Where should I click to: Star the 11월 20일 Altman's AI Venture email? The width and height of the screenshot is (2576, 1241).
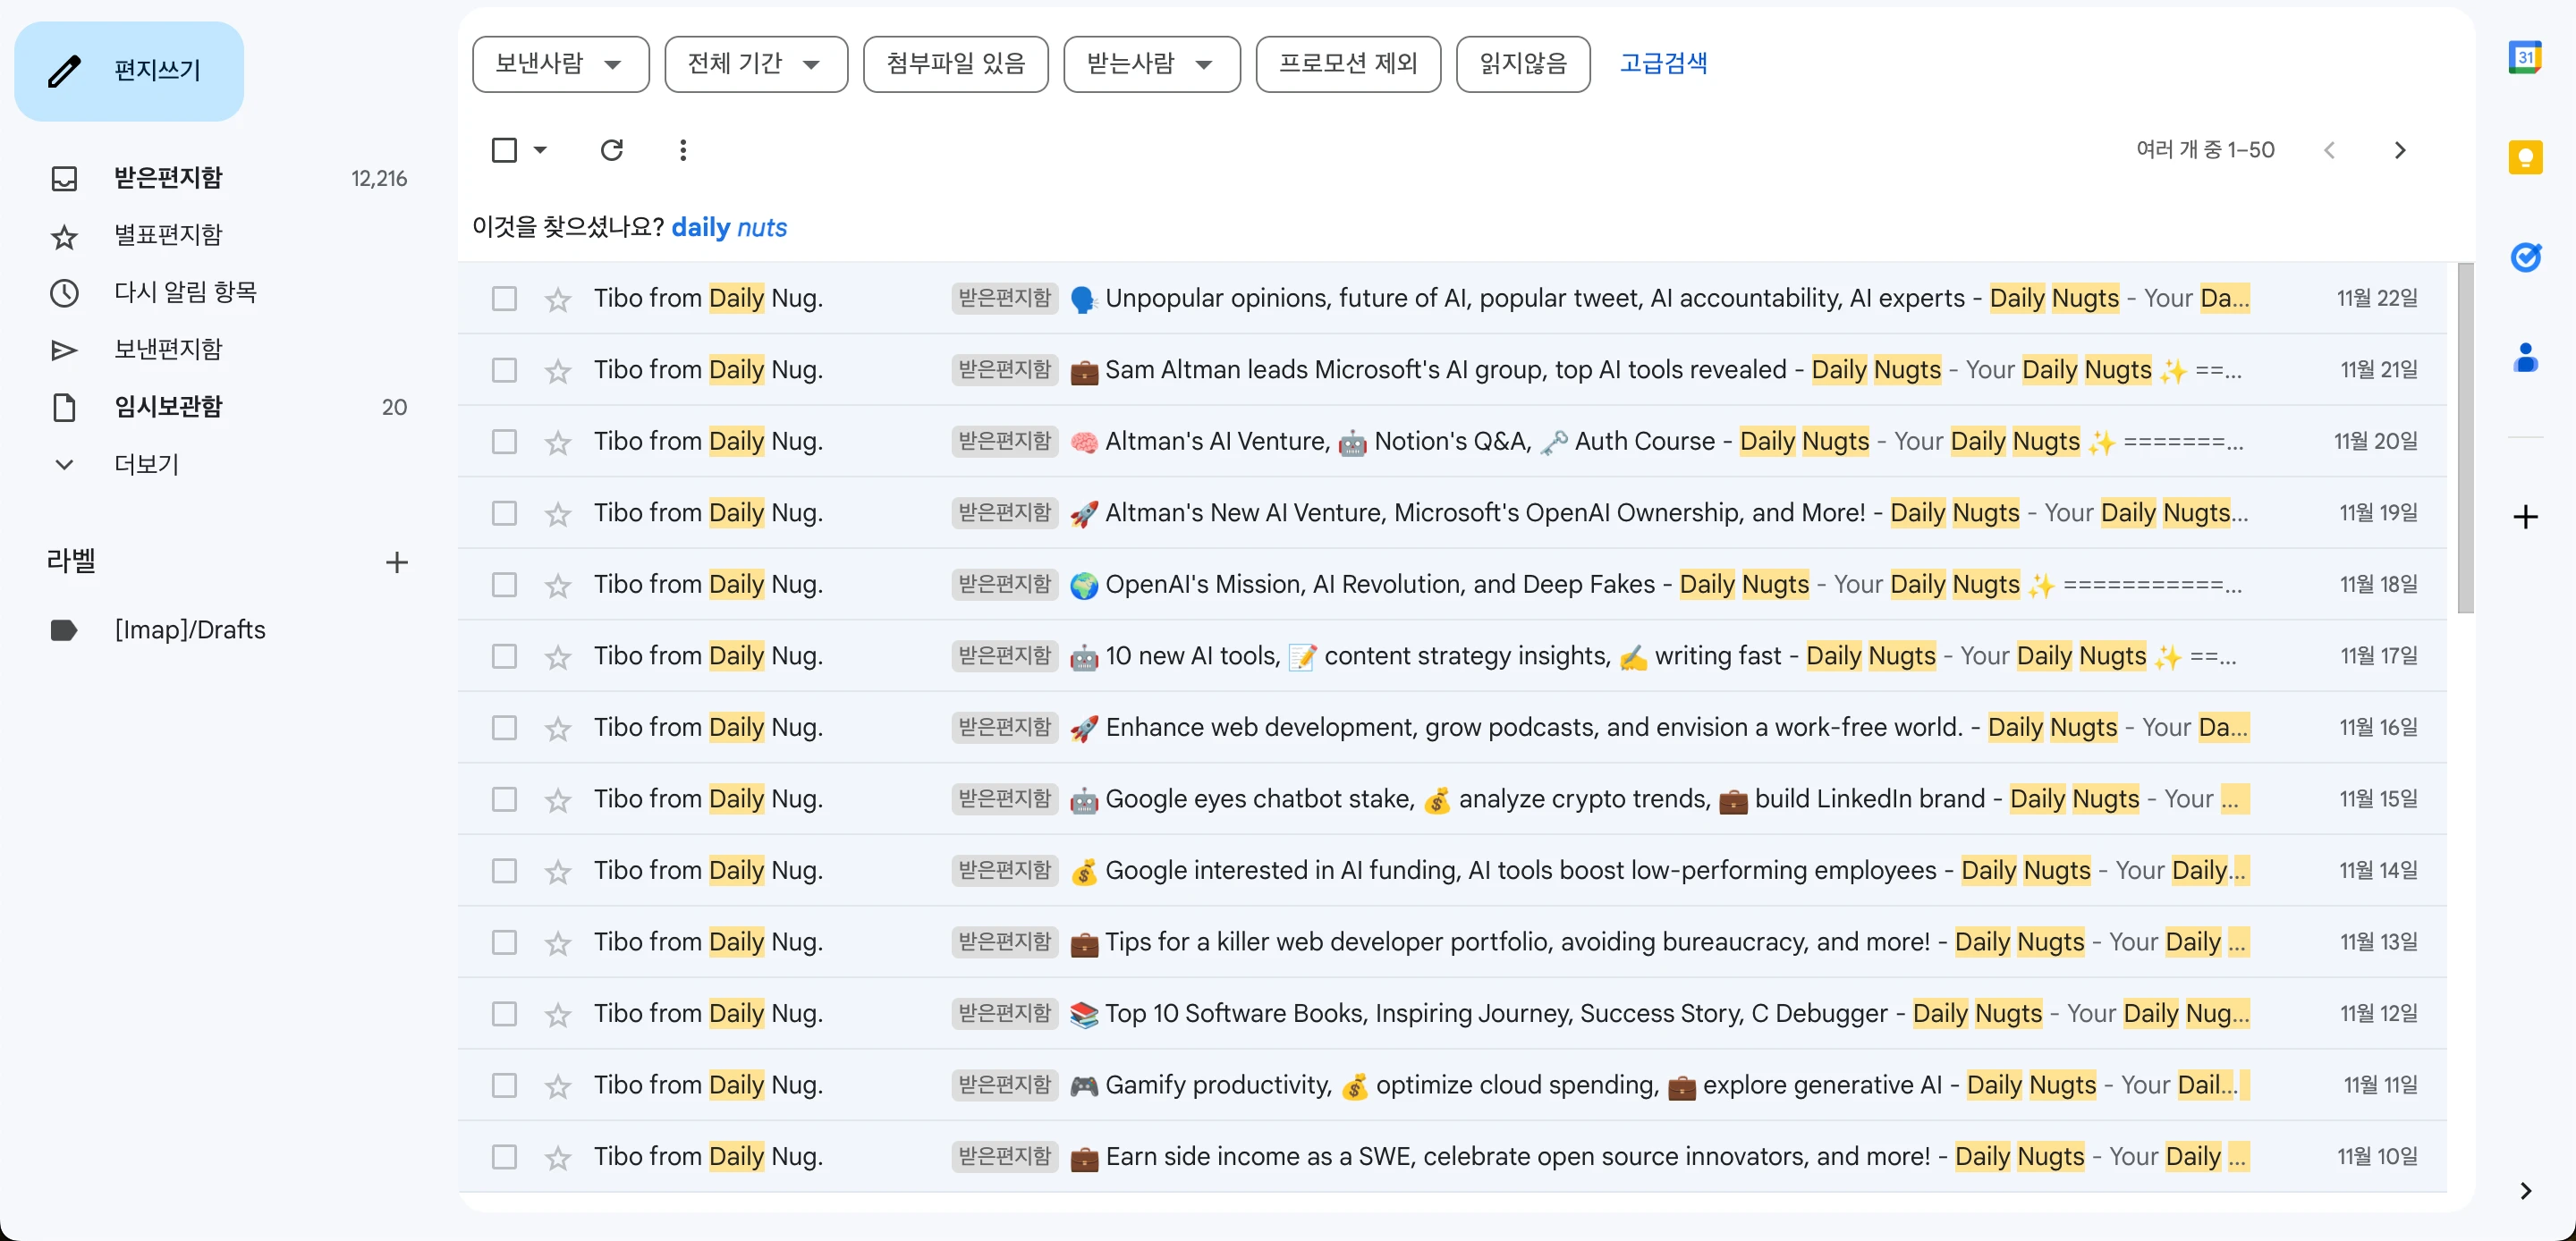click(x=558, y=442)
